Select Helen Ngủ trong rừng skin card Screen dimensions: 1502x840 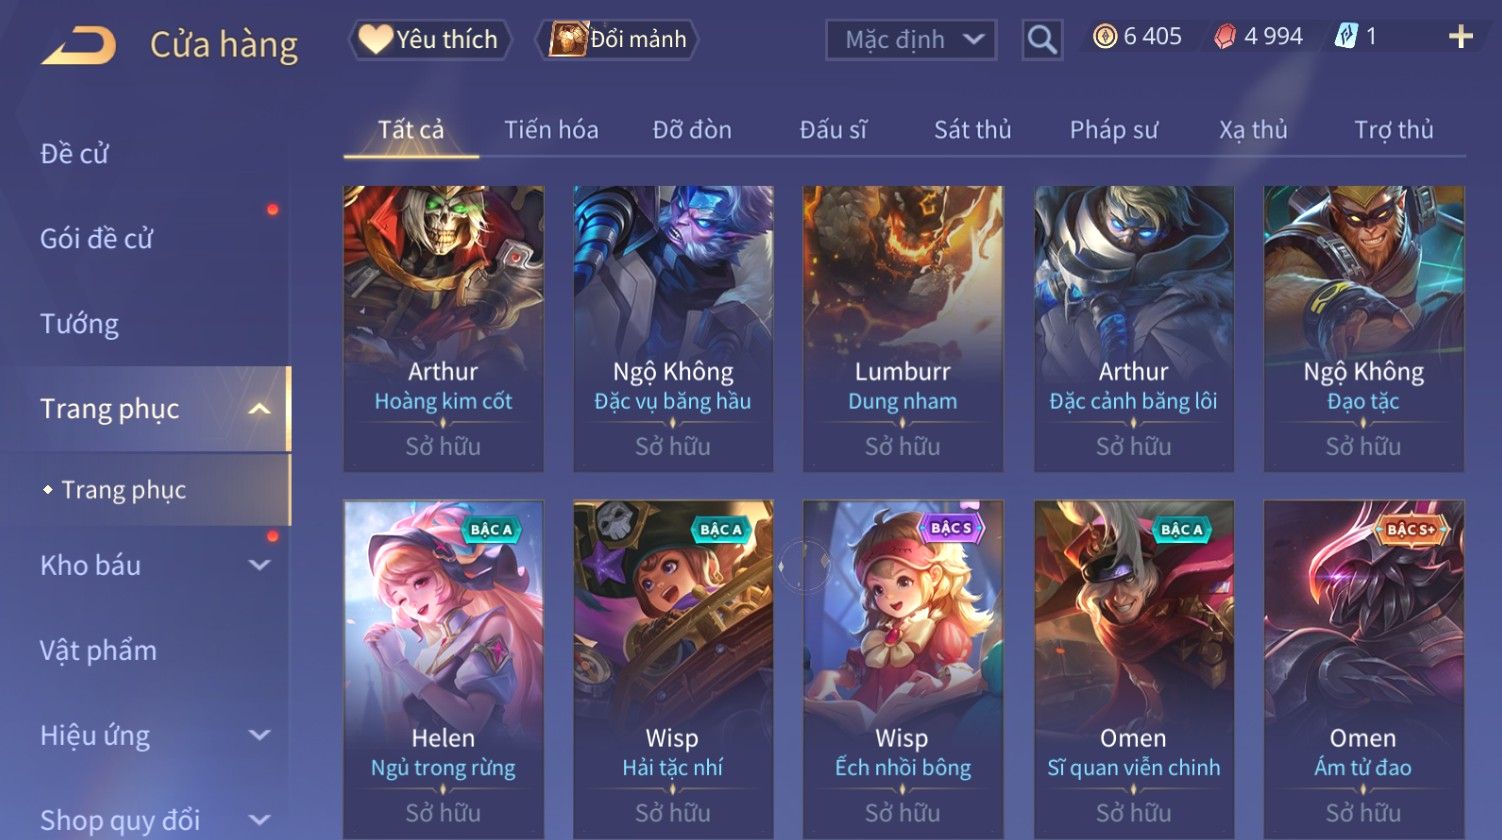(x=443, y=669)
